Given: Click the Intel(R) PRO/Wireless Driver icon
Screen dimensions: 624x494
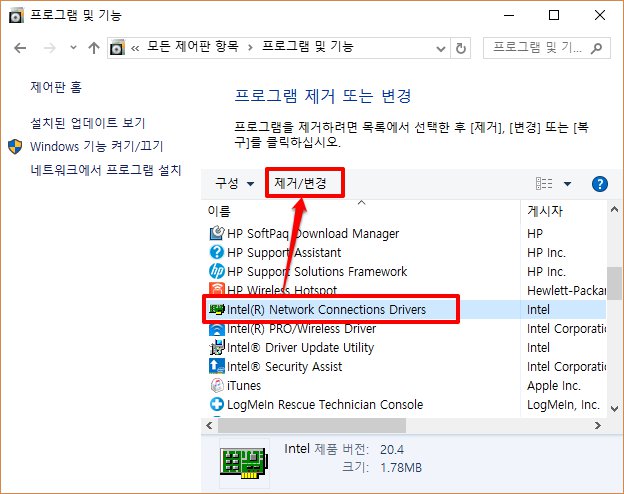Looking at the screenshot, I should tap(217, 329).
